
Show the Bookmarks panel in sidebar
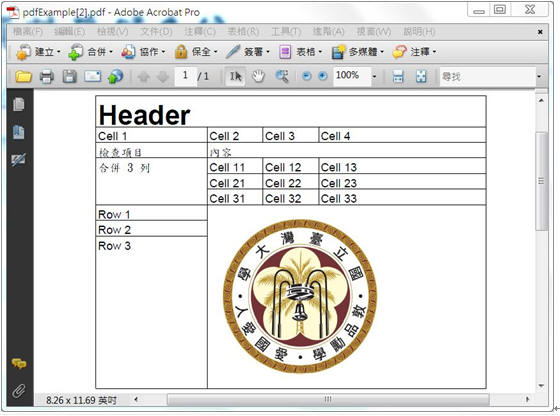(x=19, y=132)
